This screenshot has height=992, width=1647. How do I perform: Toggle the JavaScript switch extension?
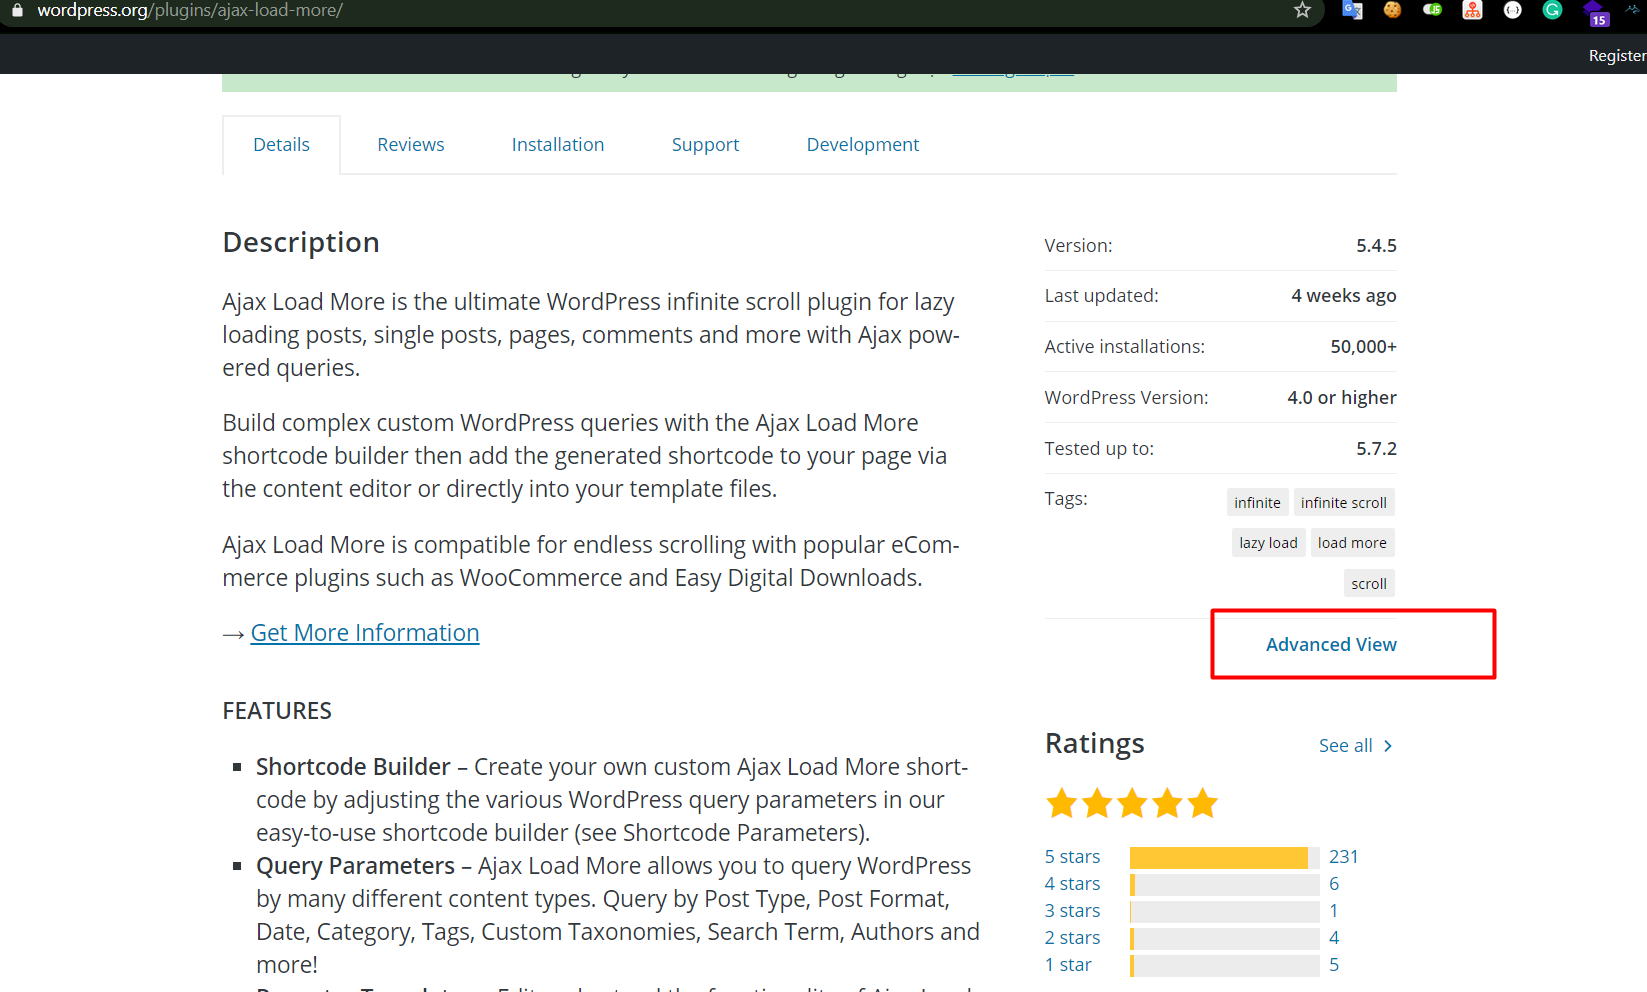click(1432, 10)
